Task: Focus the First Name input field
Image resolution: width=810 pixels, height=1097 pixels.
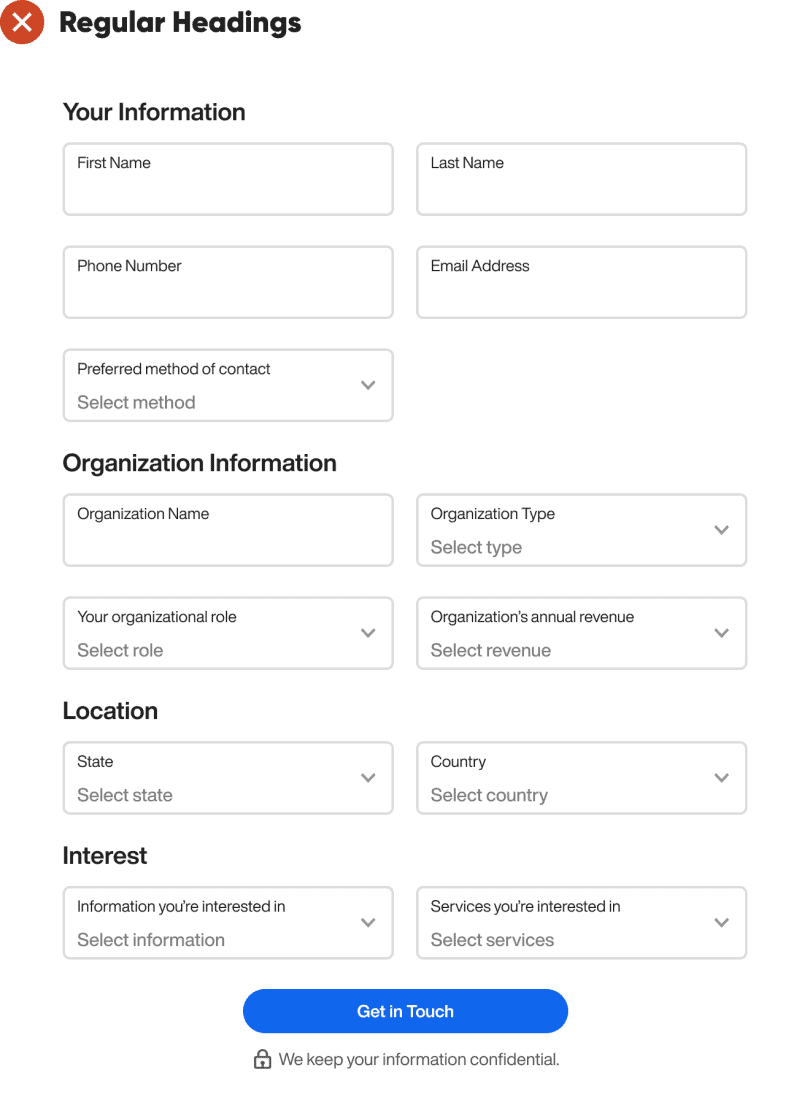Action: click(x=228, y=179)
